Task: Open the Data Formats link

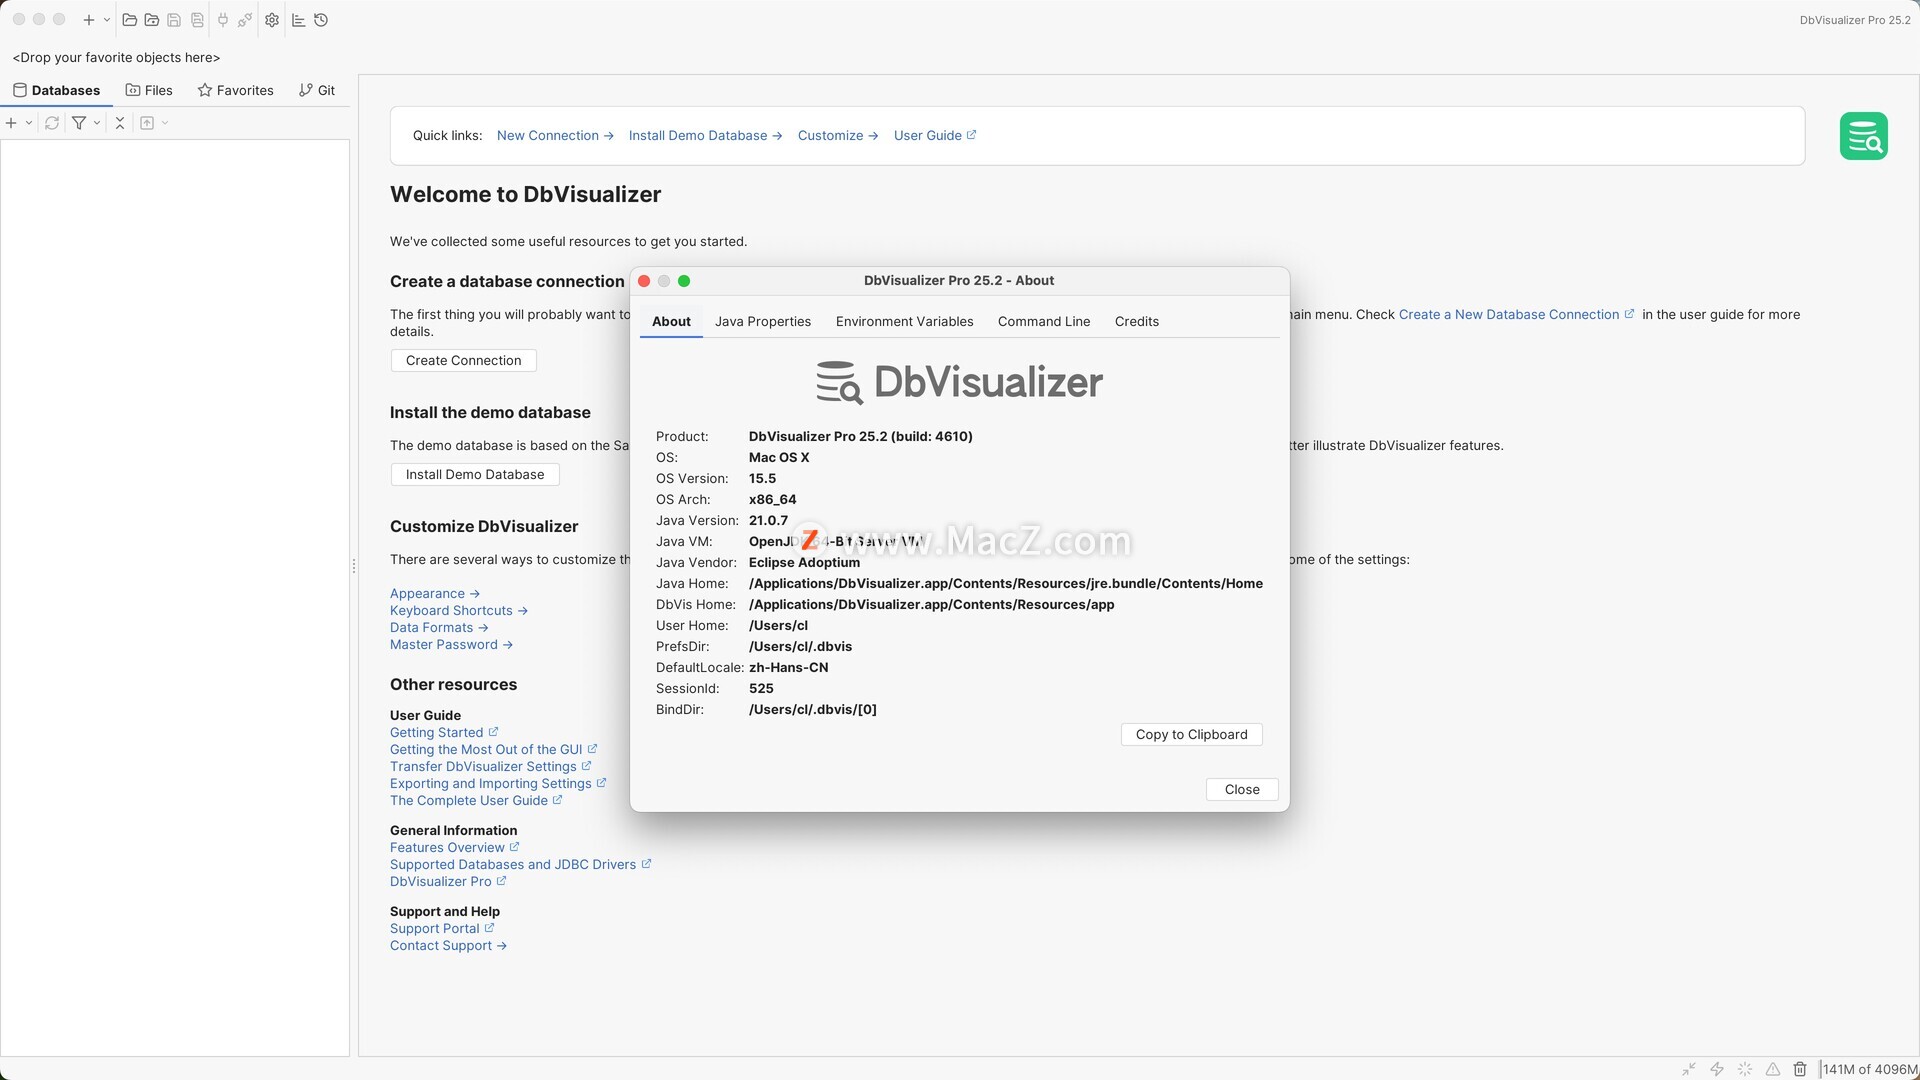Action: [x=439, y=628]
